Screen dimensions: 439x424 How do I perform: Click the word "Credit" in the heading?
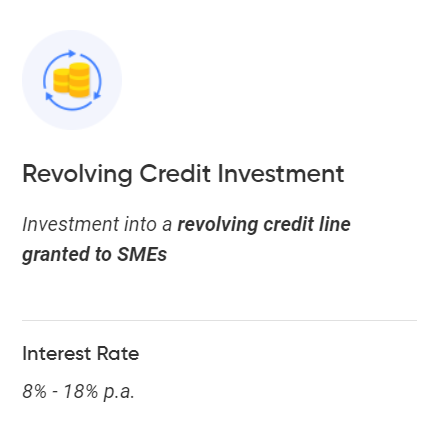pyautogui.click(x=175, y=174)
